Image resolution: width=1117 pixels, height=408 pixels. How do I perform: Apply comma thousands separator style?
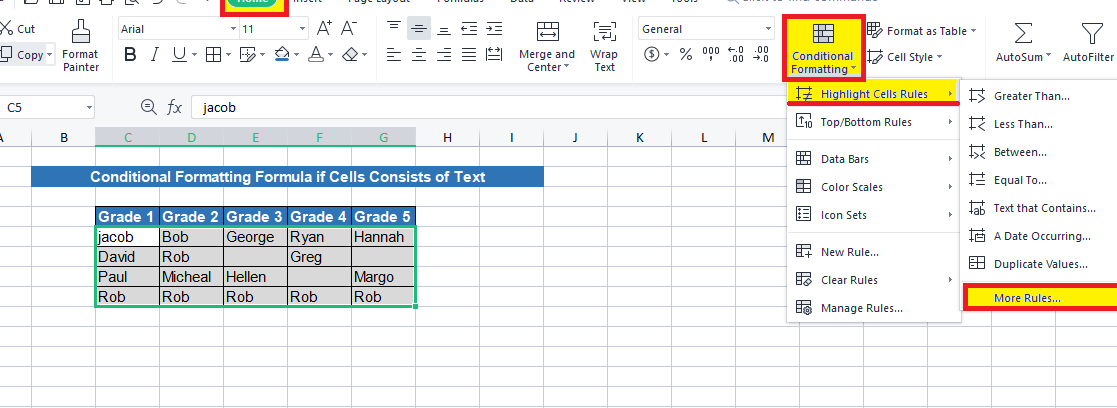click(711, 55)
